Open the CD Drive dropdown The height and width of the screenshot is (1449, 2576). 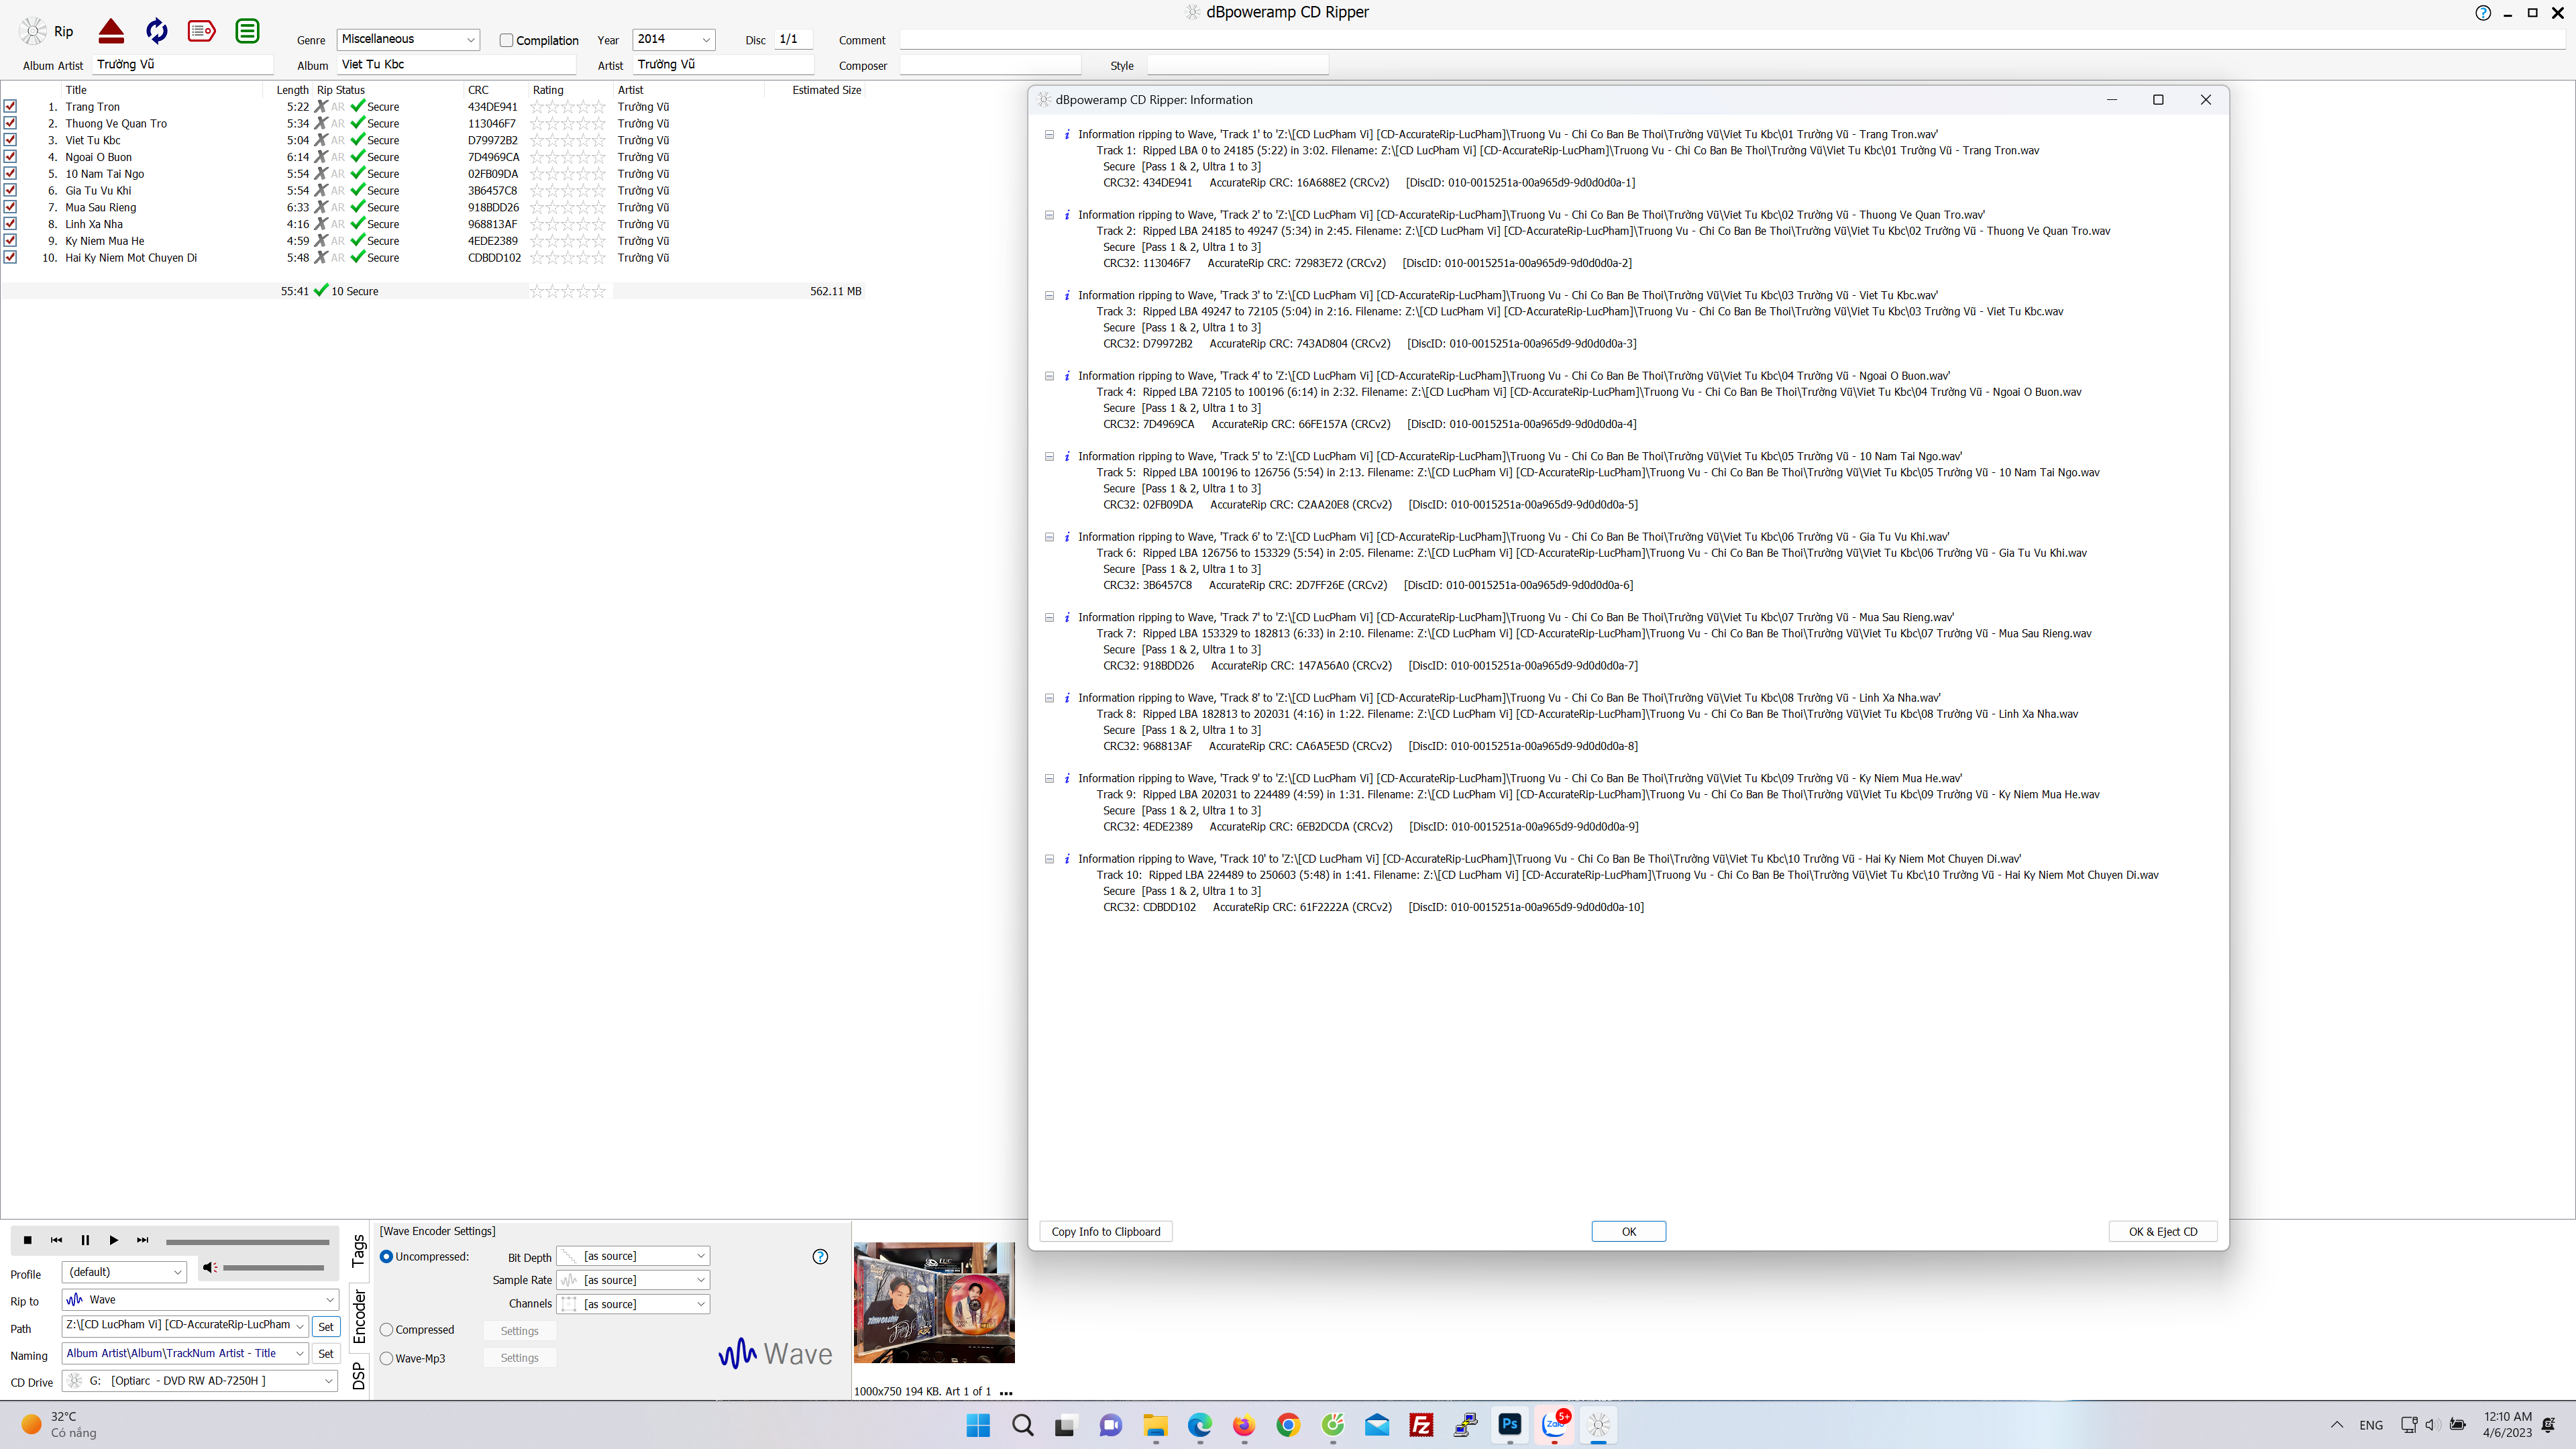(x=328, y=1381)
